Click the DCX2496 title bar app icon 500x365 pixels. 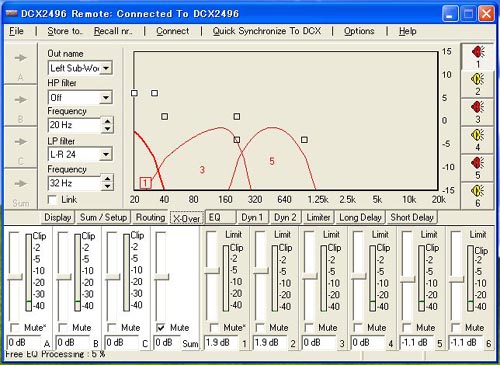click(12, 13)
